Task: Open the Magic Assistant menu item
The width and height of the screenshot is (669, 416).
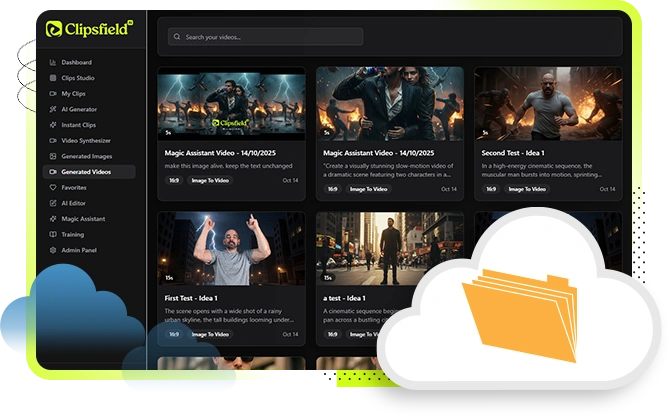Action: click(x=83, y=218)
